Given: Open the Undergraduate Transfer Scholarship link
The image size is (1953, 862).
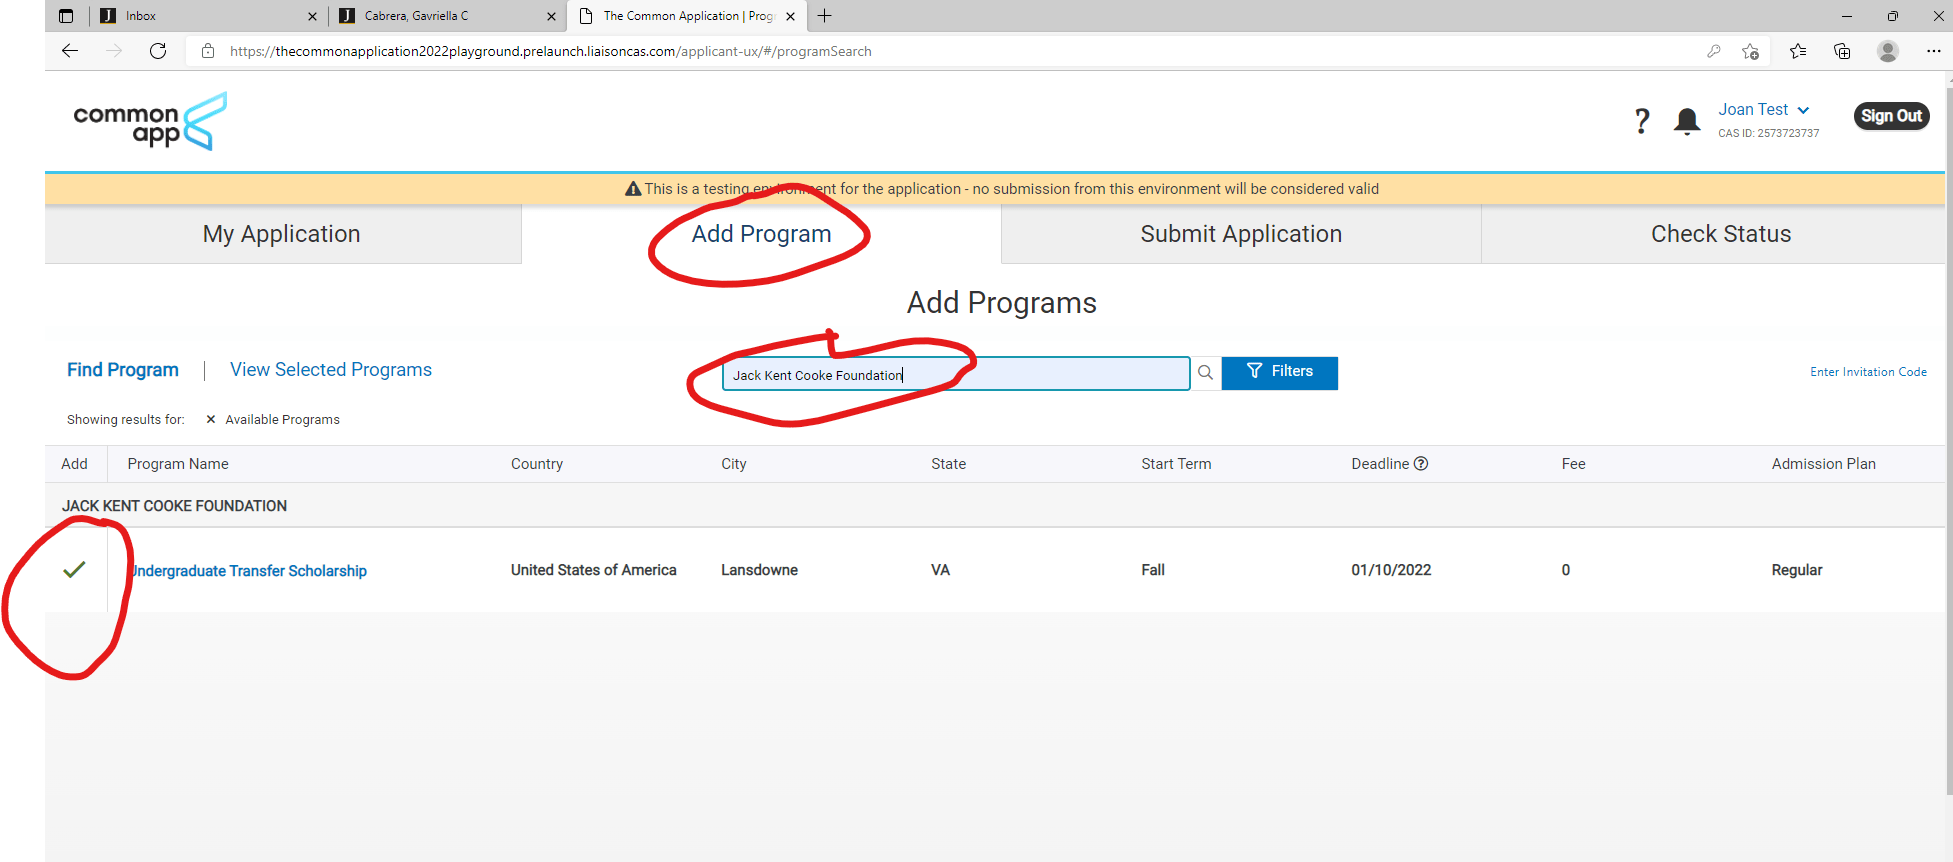Looking at the screenshot, I should (x=250, y=571).
